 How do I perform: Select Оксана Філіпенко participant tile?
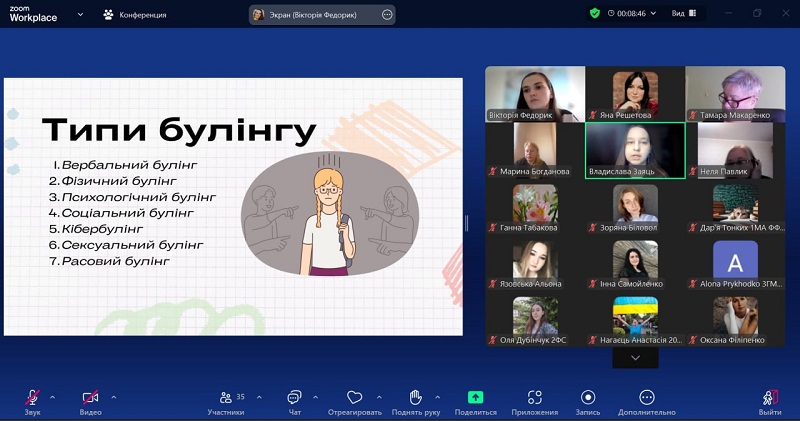[735, 318]
